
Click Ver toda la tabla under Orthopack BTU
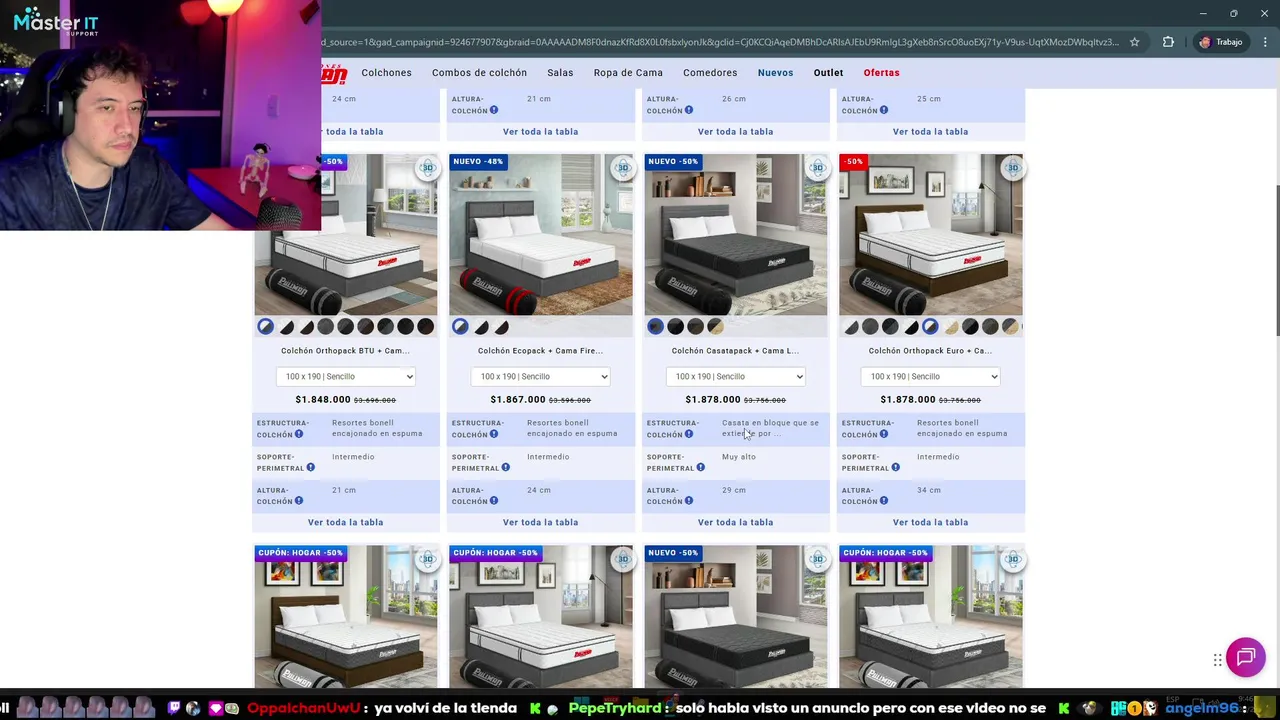pyautogui.click(x=345, y=522)
